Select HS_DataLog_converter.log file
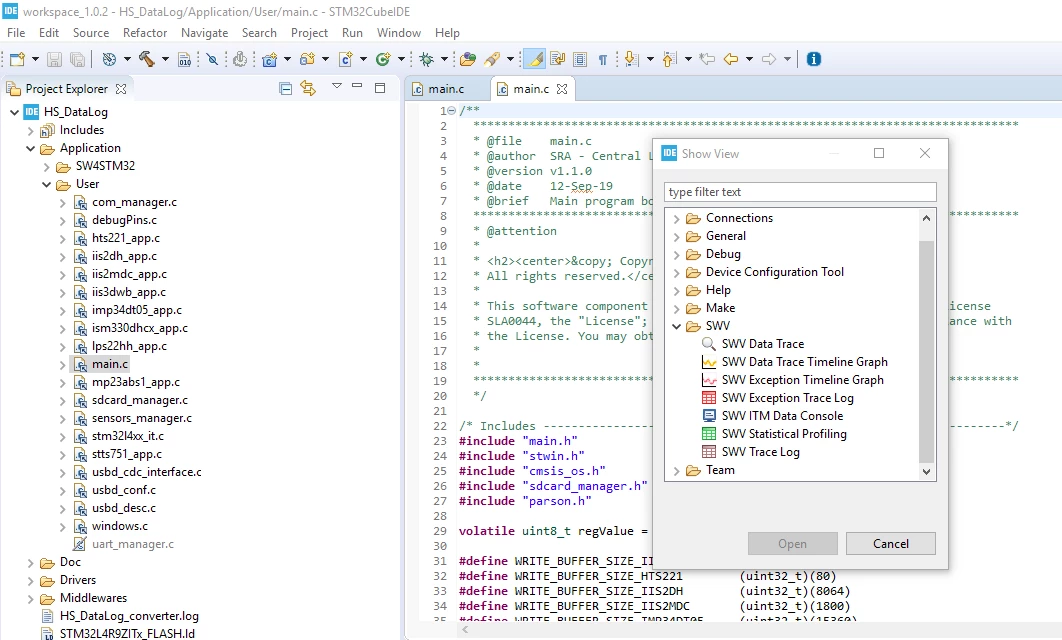 pyautogui.click(x=129, y=616)
